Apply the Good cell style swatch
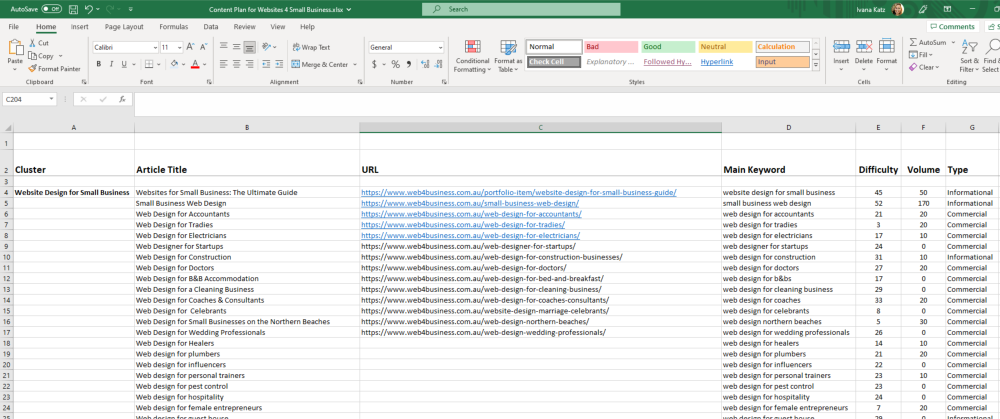Viewport: 1000px width, 419px height. point(667,47)
